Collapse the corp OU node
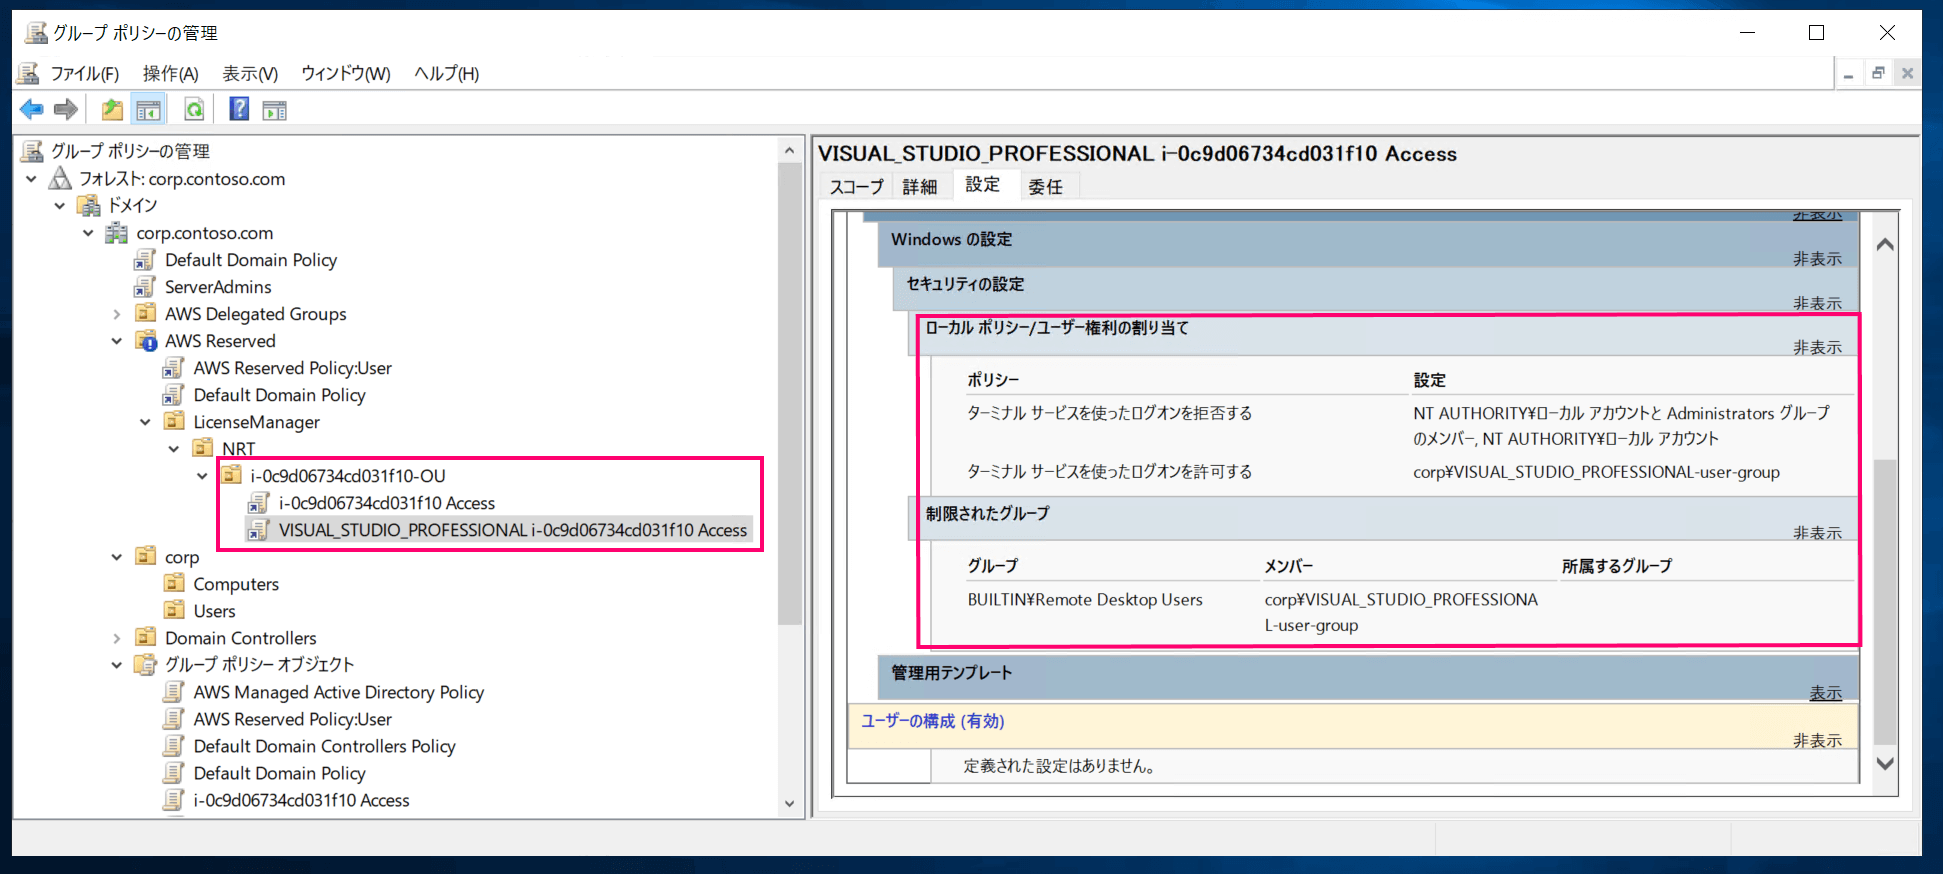Image resolution: width=1943 pixels, height=874 pixels. coord(117,557)
